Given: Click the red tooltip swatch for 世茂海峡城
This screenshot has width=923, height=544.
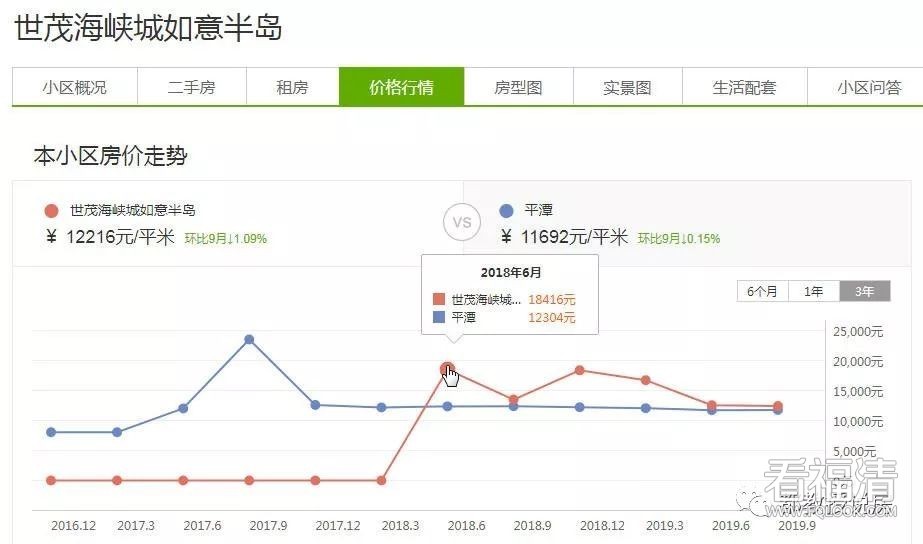Looking at the screenshot, I should [x=439, y=299].
